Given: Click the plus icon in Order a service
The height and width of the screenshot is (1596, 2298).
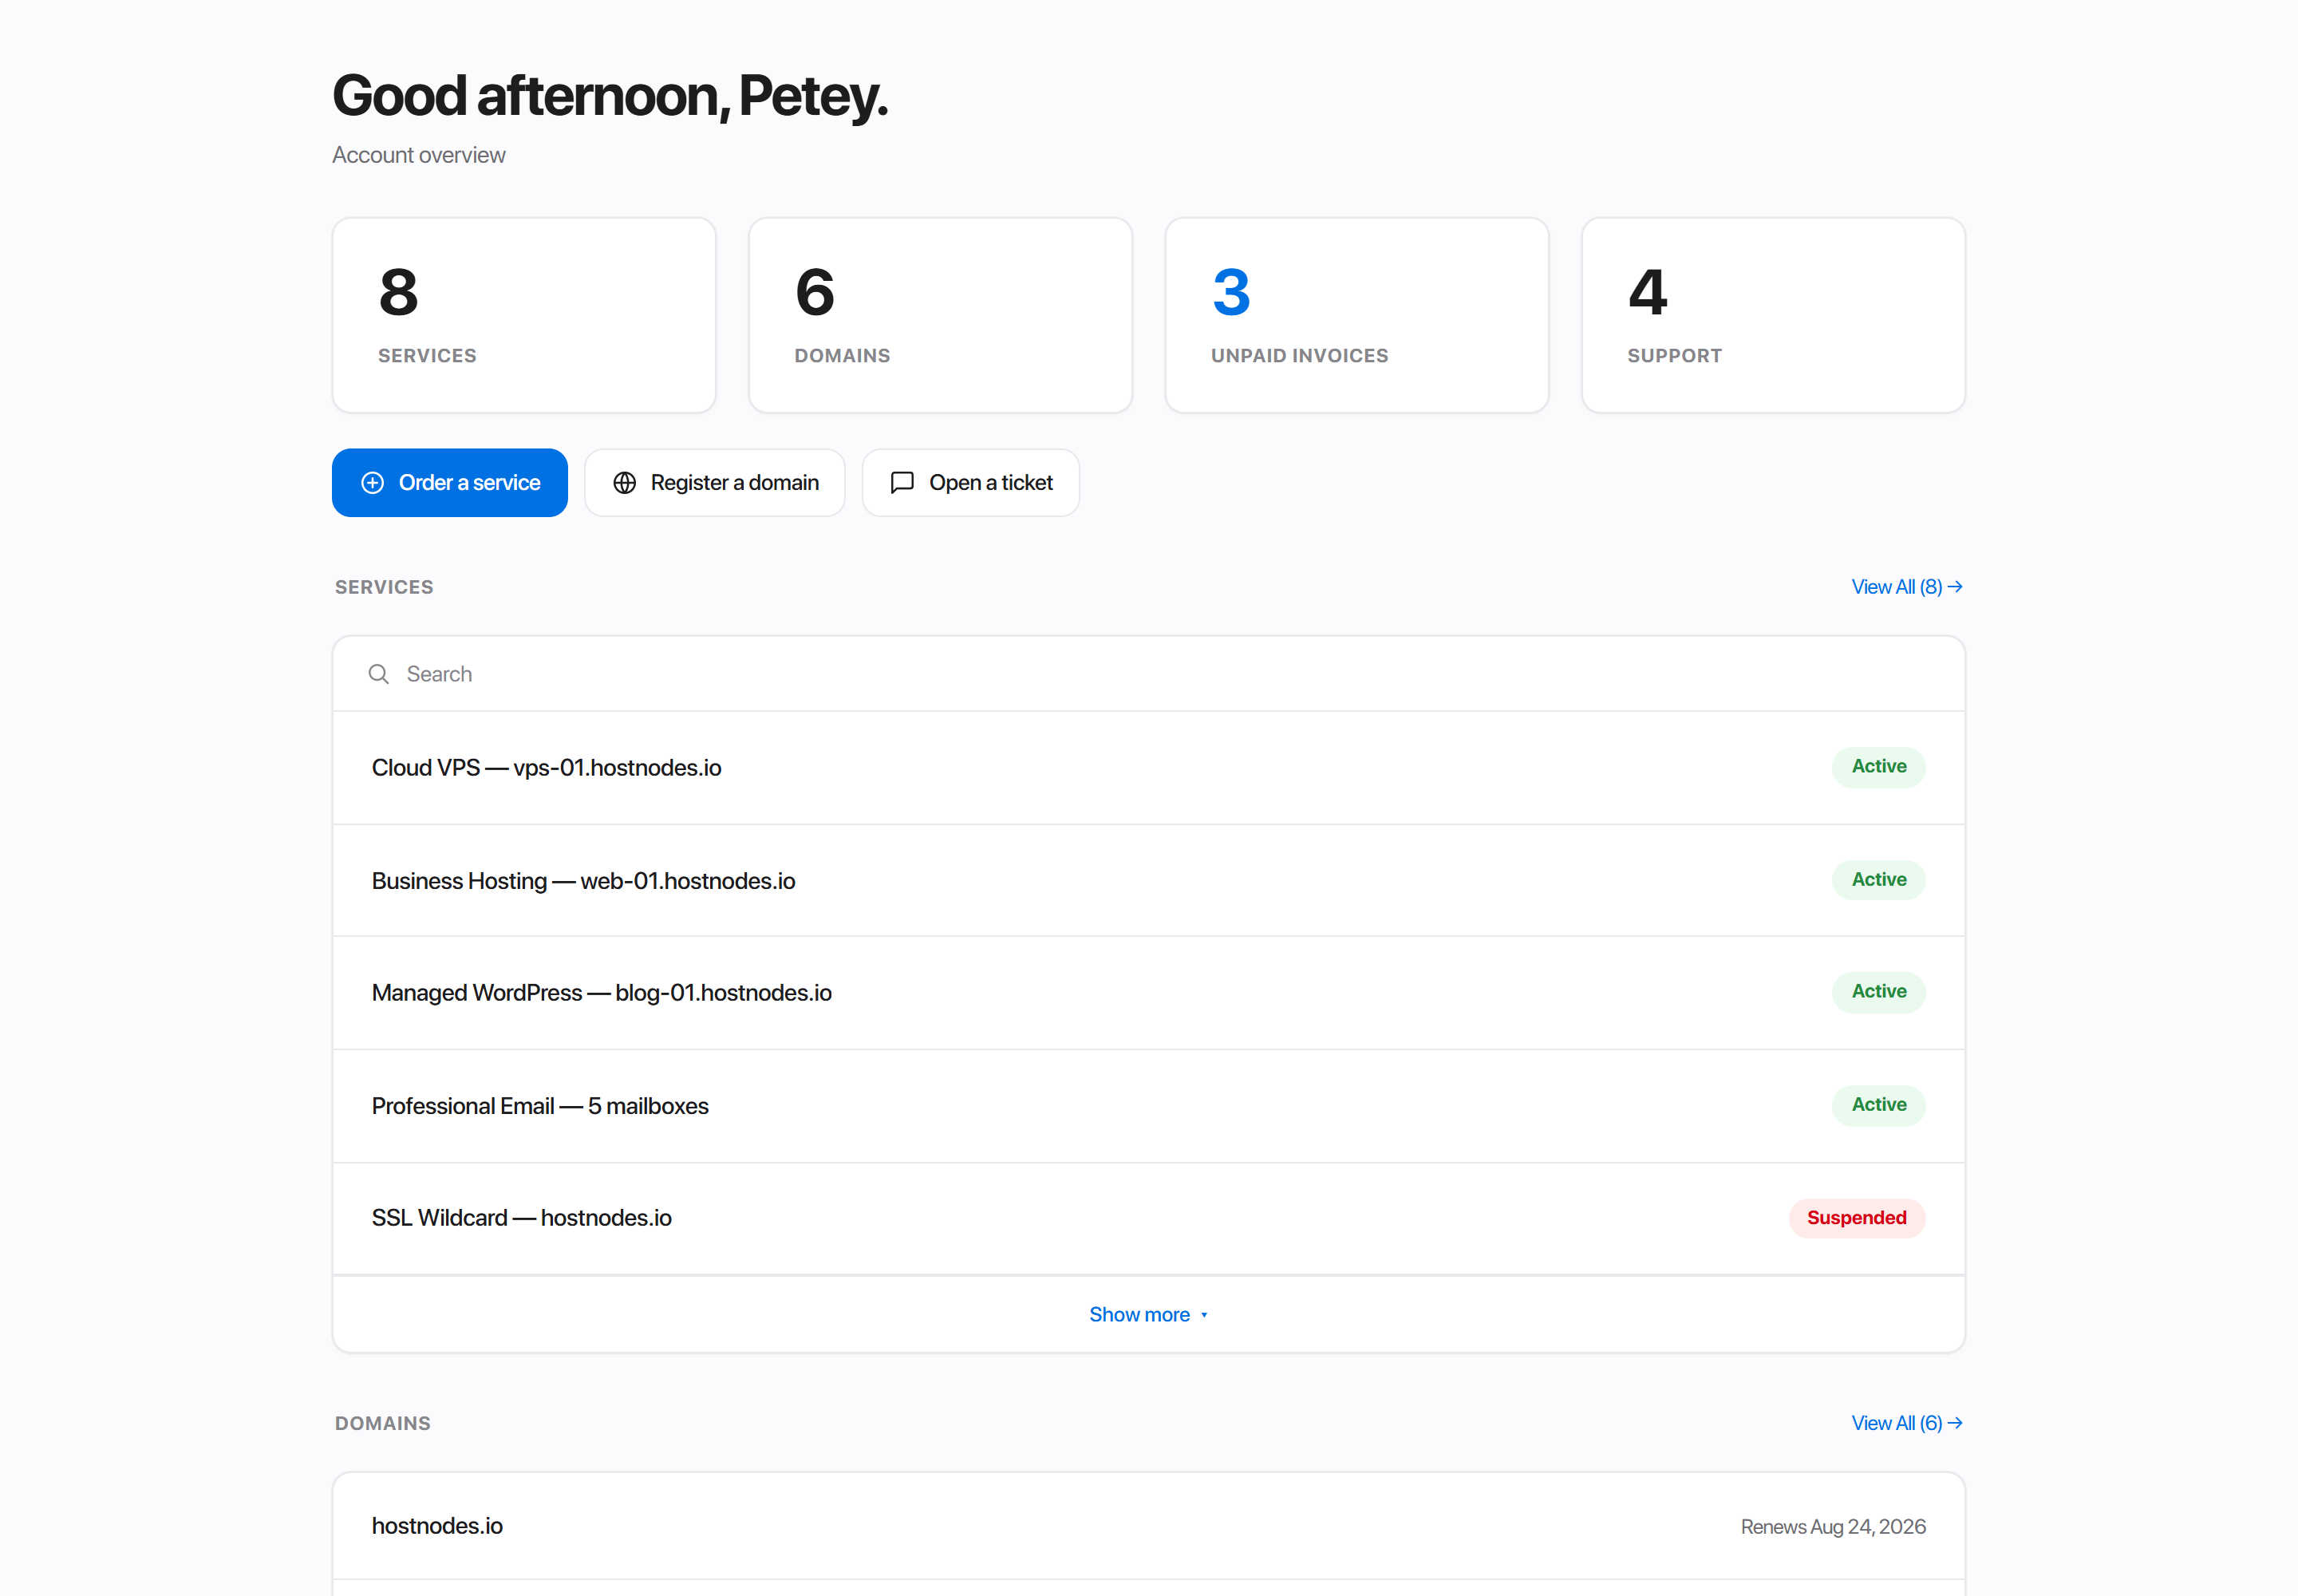Looking at the screenshot, I should 372,483.
